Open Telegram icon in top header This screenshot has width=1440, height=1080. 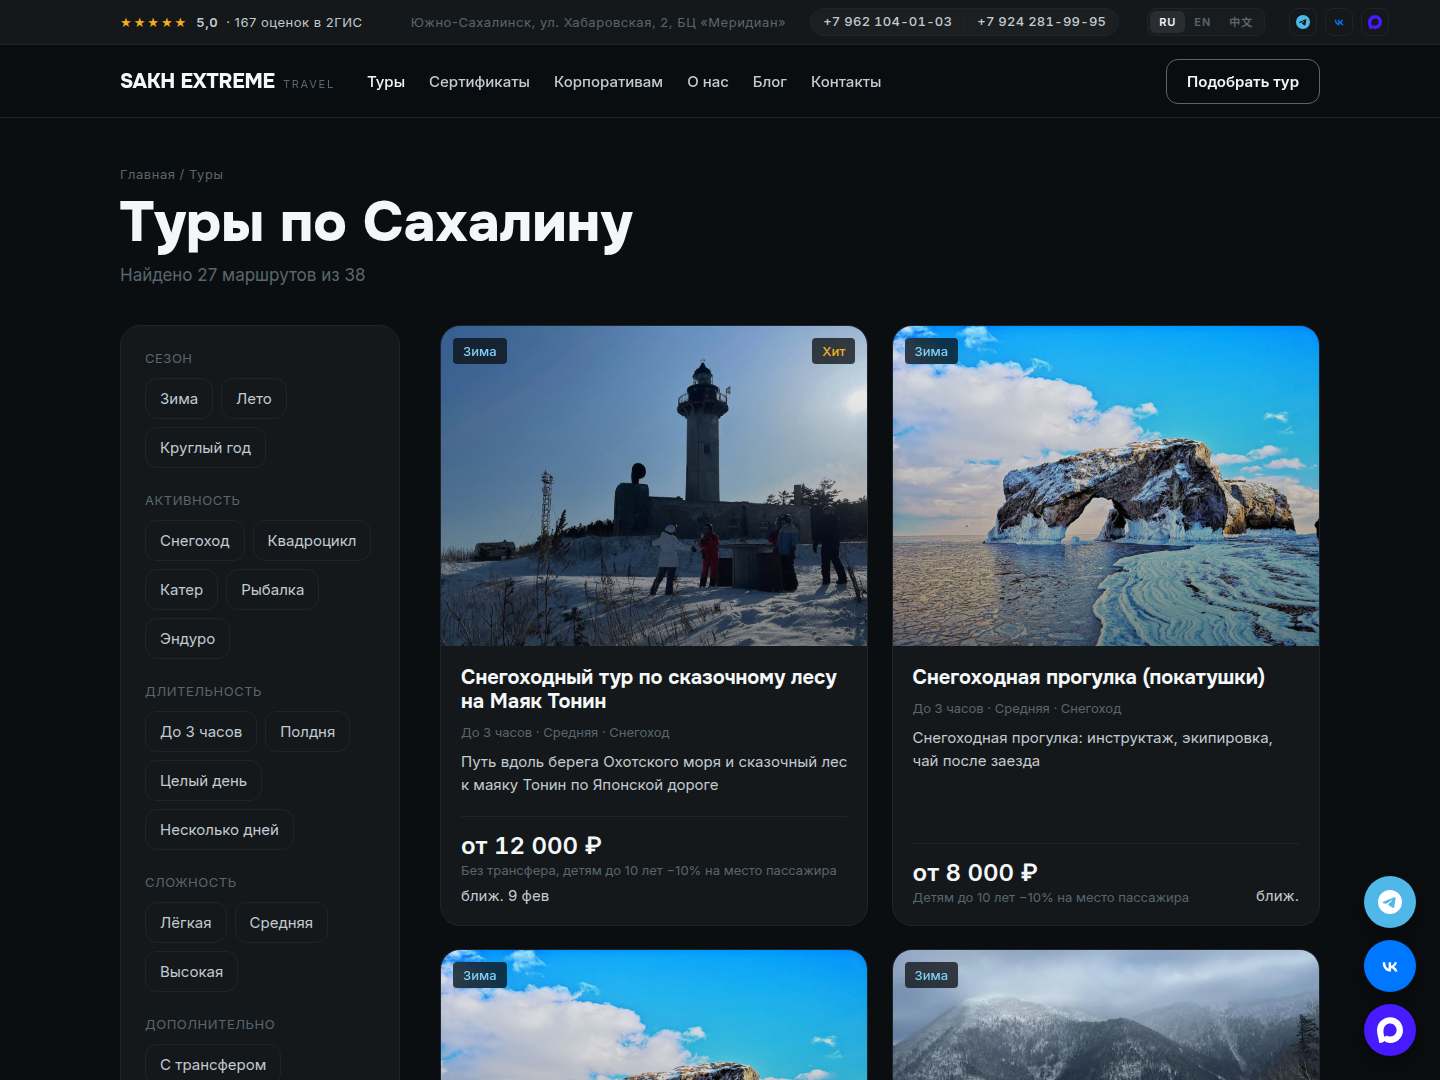click(x=1303, y=22)
